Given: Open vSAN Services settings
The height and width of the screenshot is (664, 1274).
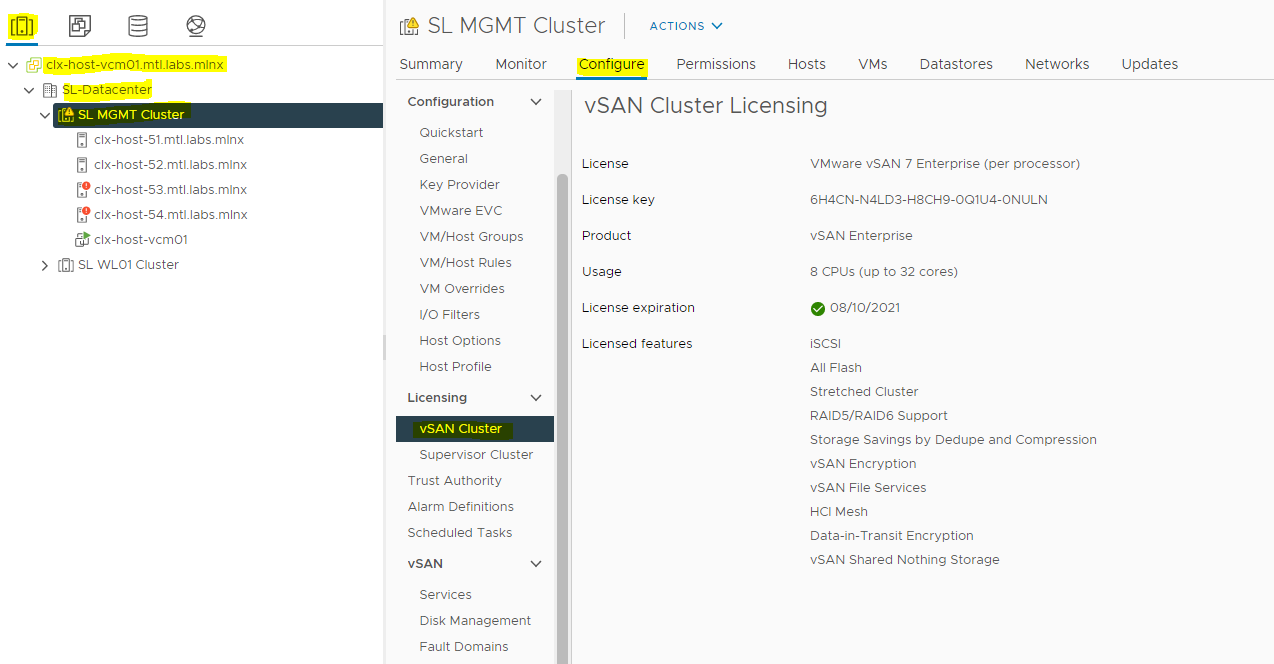Looking at the screenshot, I should (446, 595).
